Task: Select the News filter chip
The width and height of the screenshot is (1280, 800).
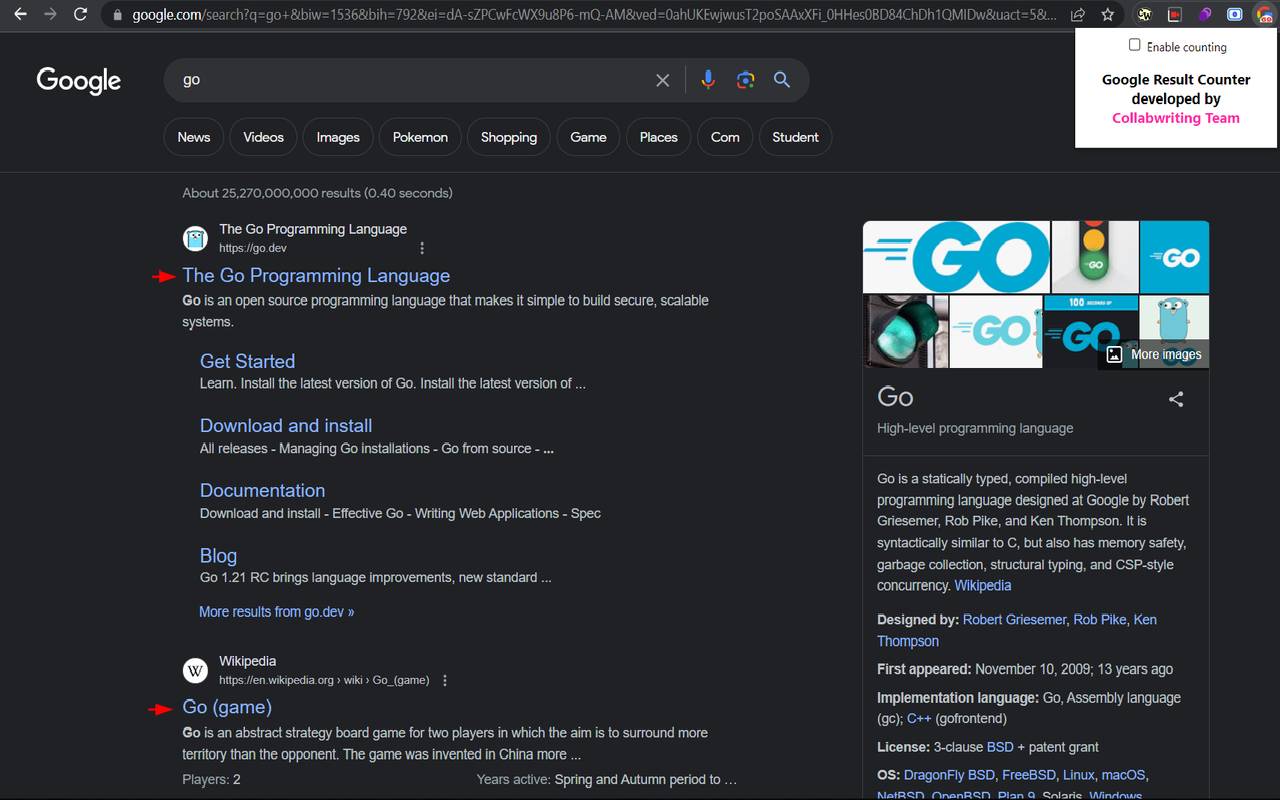Action: [194, 137]
